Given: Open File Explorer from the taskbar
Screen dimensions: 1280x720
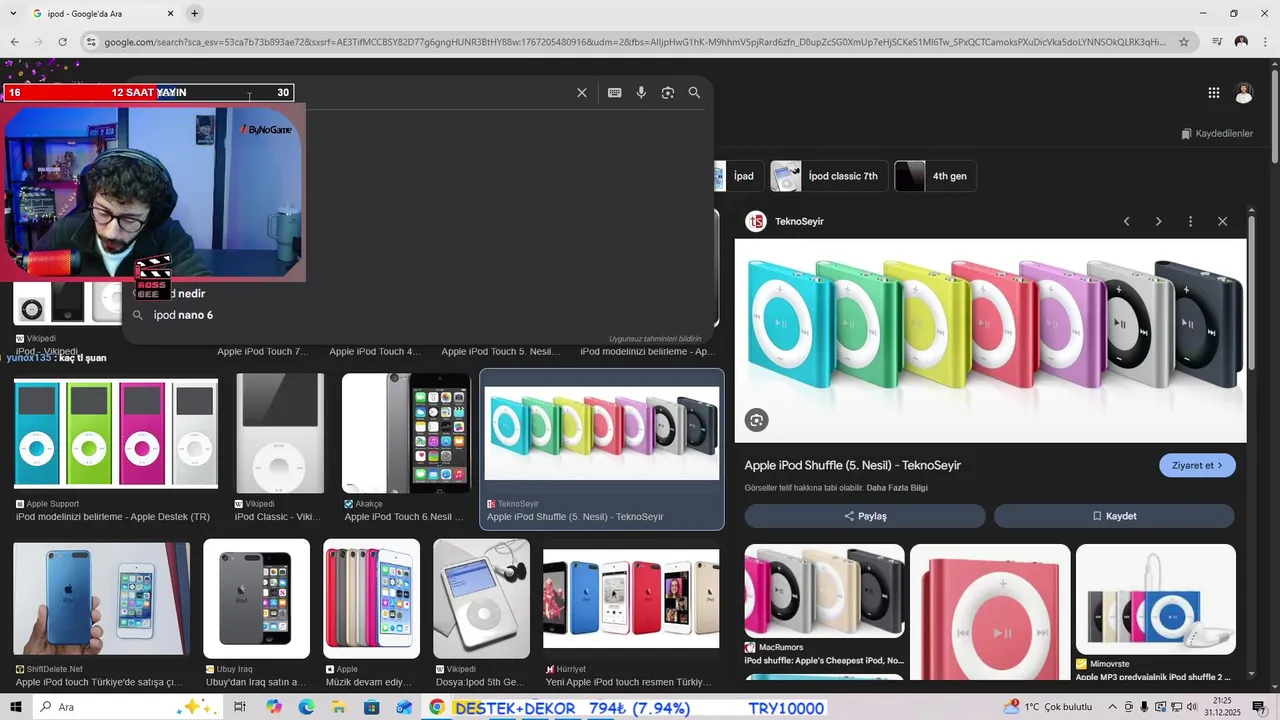Looking at the screenshot, I should pos(339,707).
